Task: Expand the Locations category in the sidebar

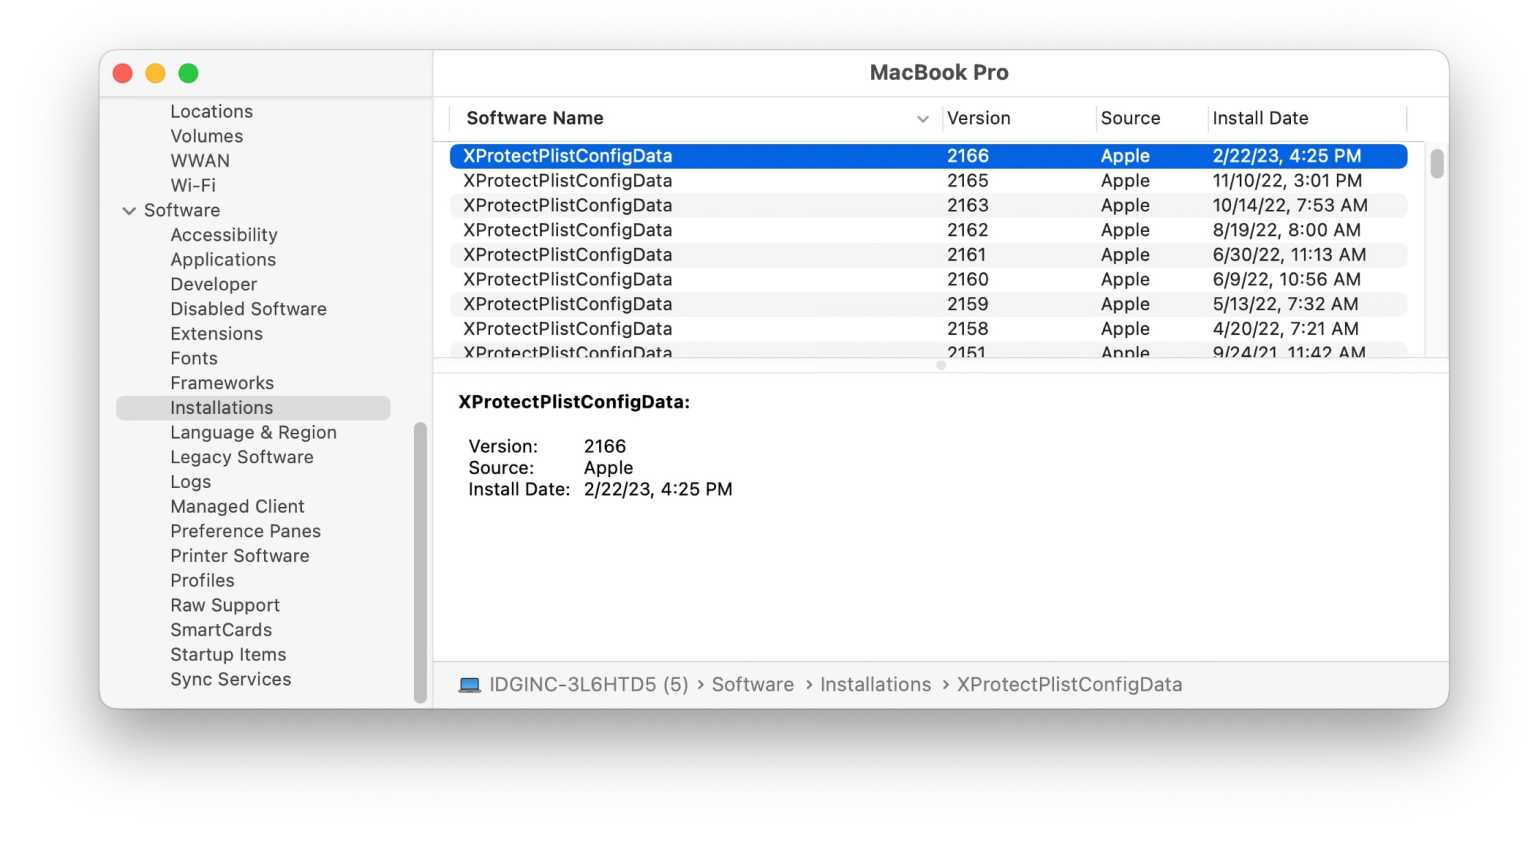Action: click(211, 111)
